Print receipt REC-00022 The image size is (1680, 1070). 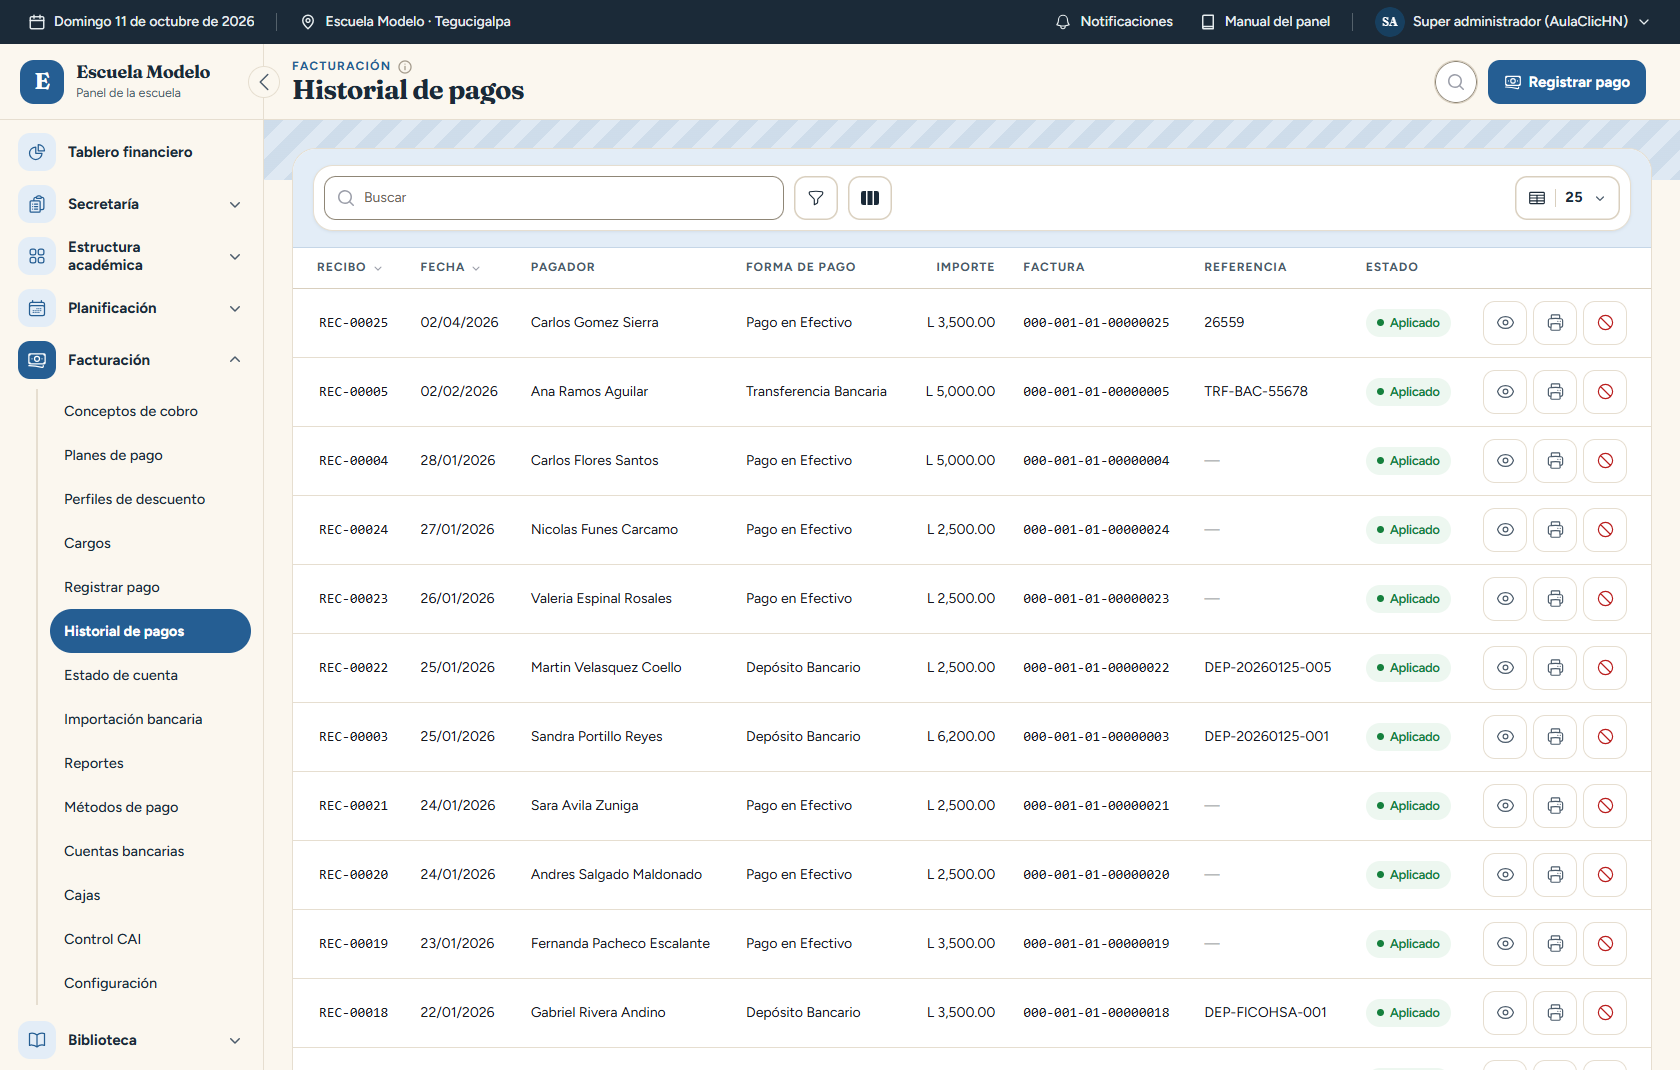pos(1555,668)
